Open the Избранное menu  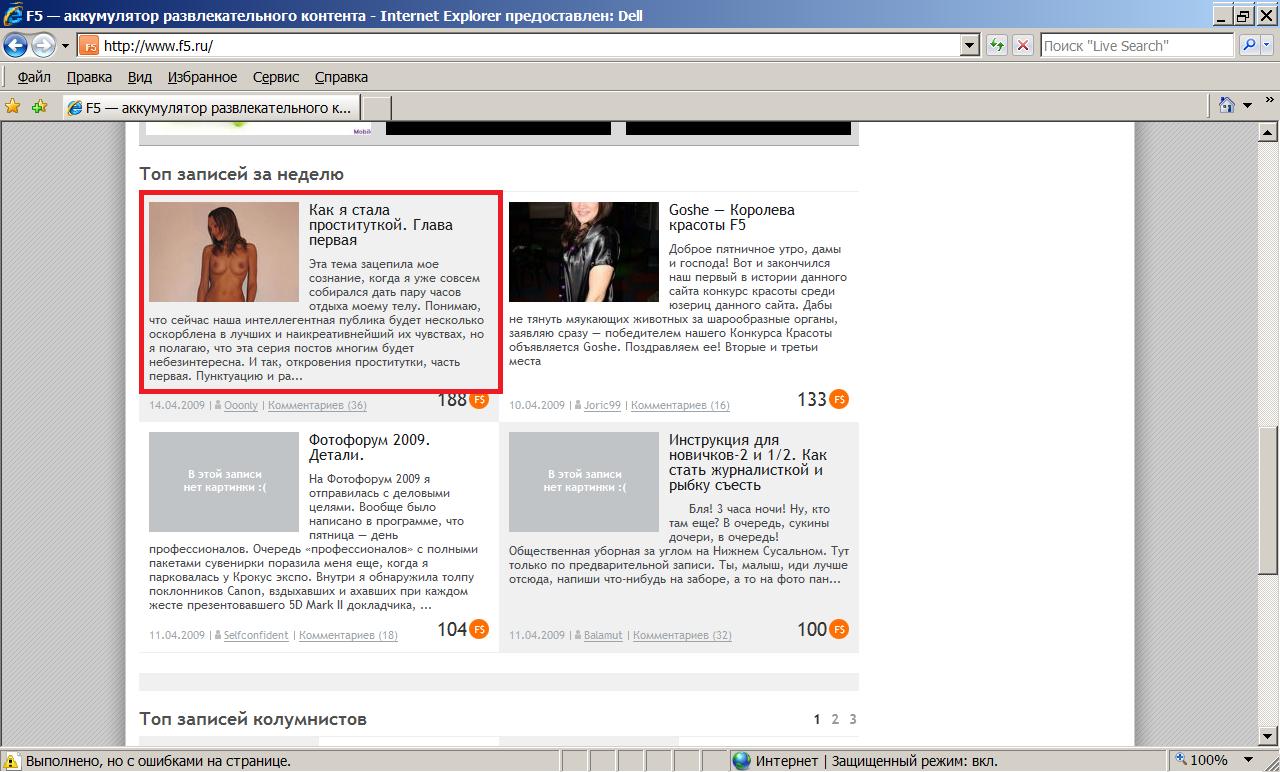202,77
